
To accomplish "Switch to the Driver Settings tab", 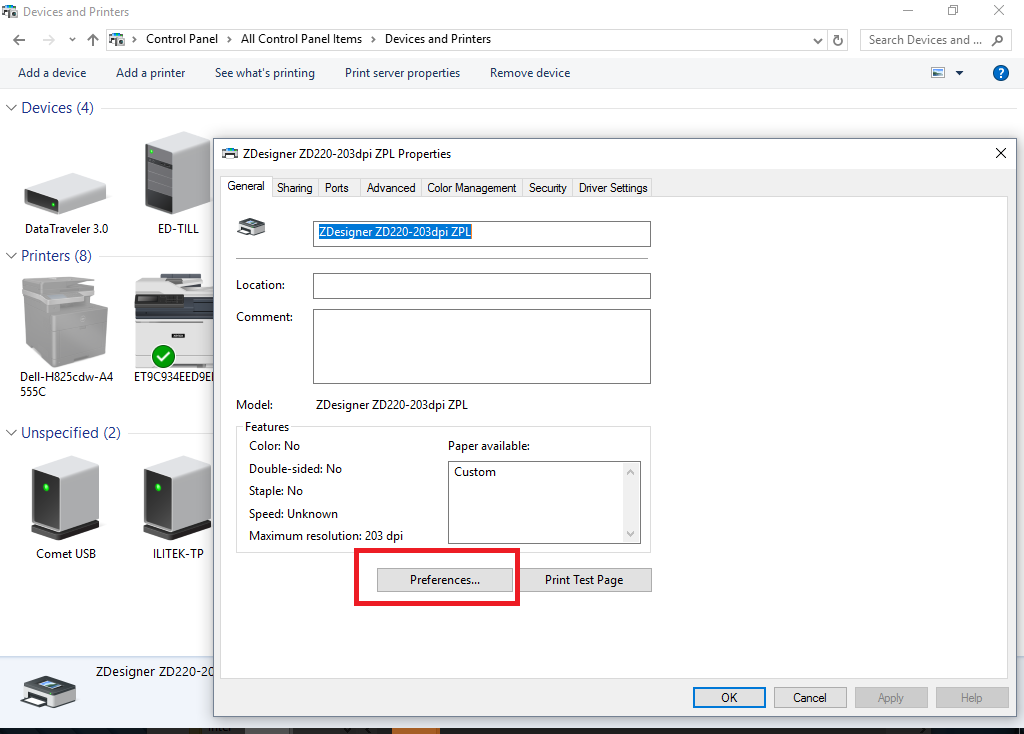I will 613,188.
